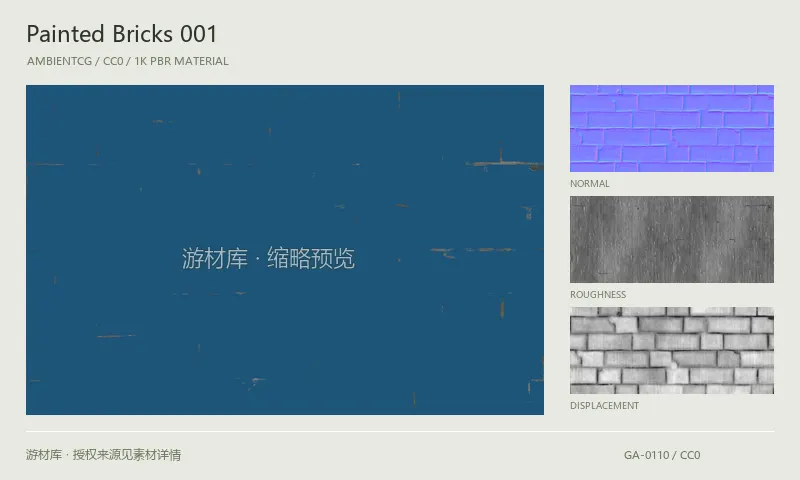Click the 'AMBIENTCG / CC0 / 1K PBR MATERIAL' subtitle

[128, 61]
